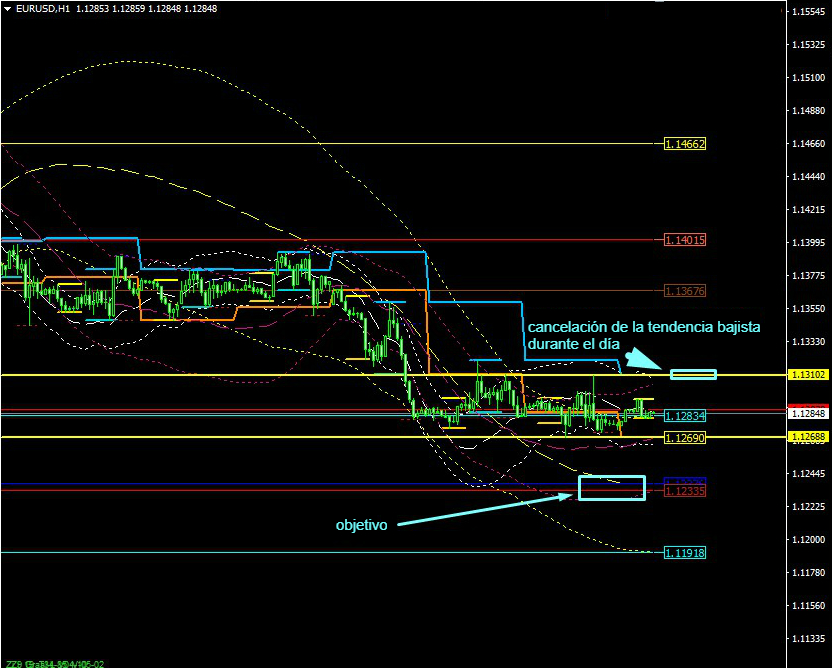Click the 1.15545 value on price scale
The height and width of the screenshot is (668, 832).
(x=808, y=12)
